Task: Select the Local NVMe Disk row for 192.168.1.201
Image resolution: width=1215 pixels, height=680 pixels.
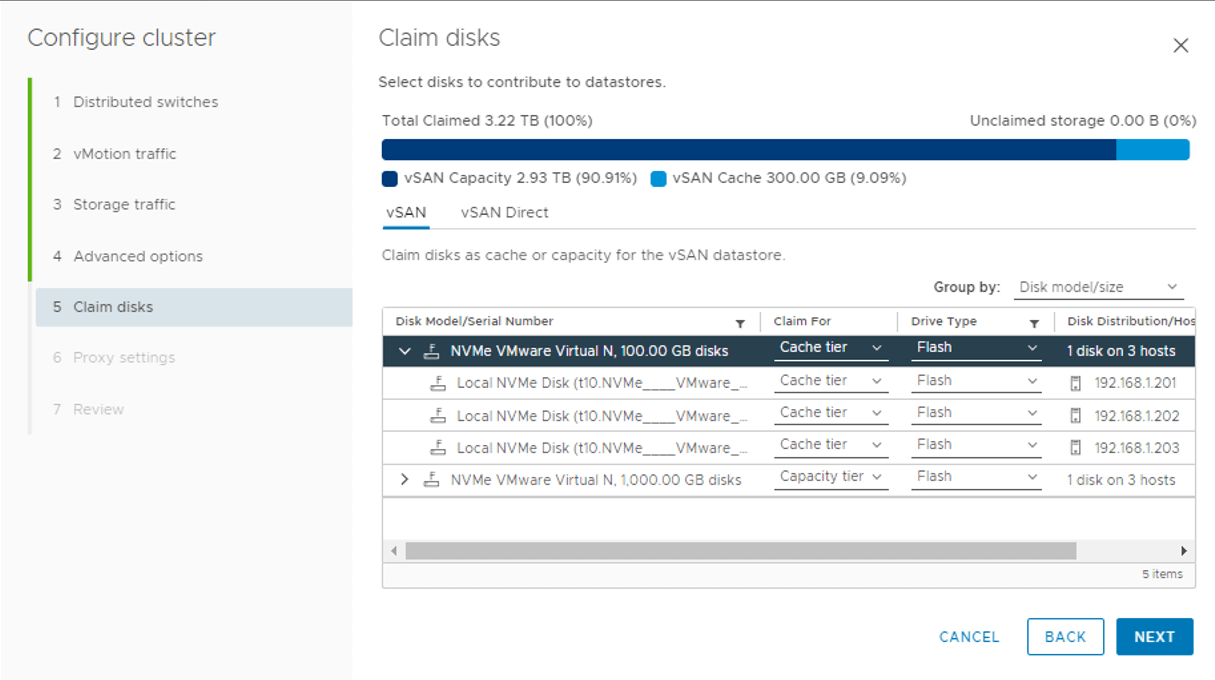Action: click(x=789, y=383)
